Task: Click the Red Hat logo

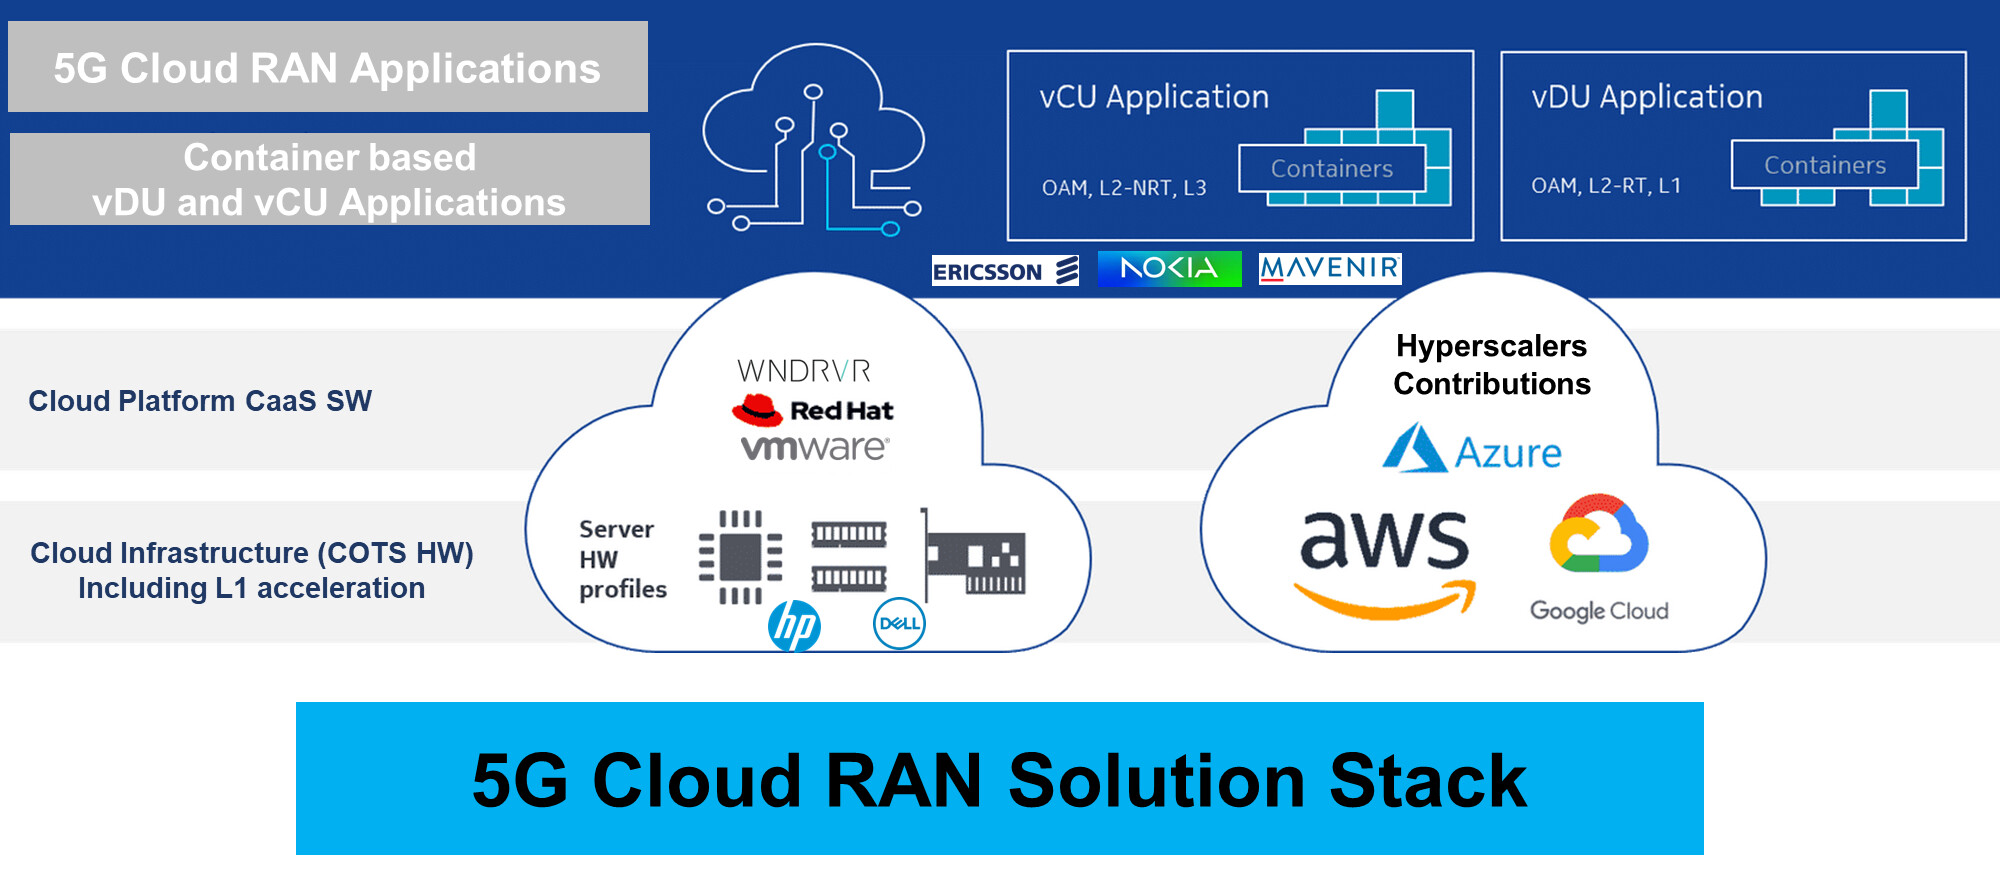Action: 812,410
